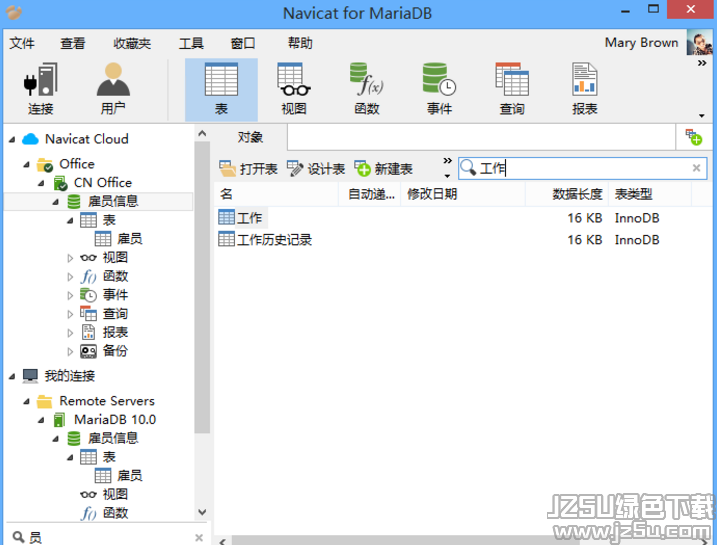This screenshot has height=545, width=717.
Task: Collapse the Navicat Cloud tree node
Action: (x=12, y=139)
